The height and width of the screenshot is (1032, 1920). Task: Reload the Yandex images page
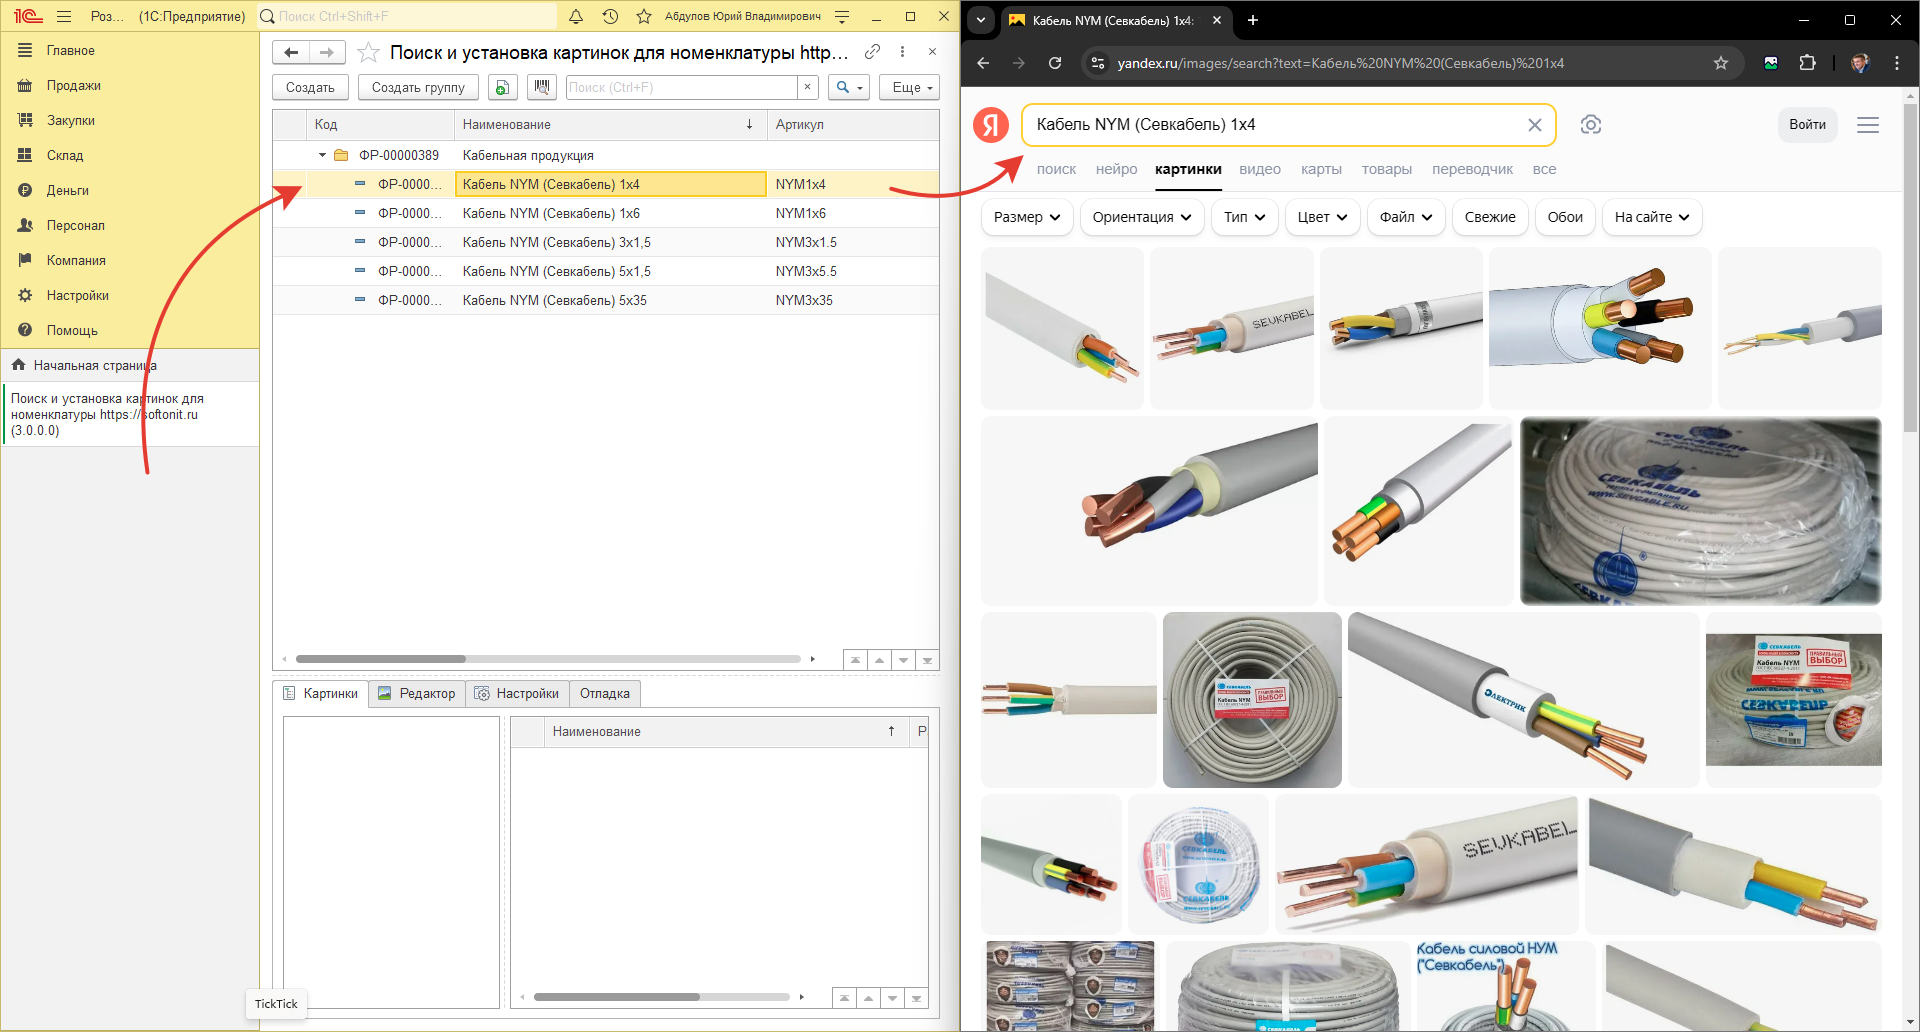click(x=1055, y=63)
